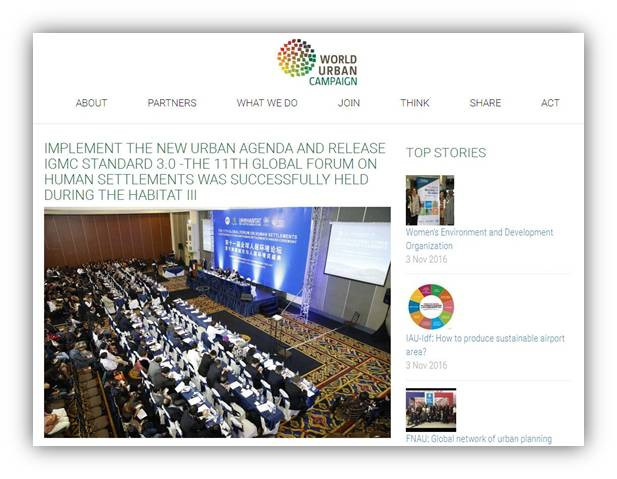
Task: Navigate to the ACT page
Action: [x=550, y=103]
